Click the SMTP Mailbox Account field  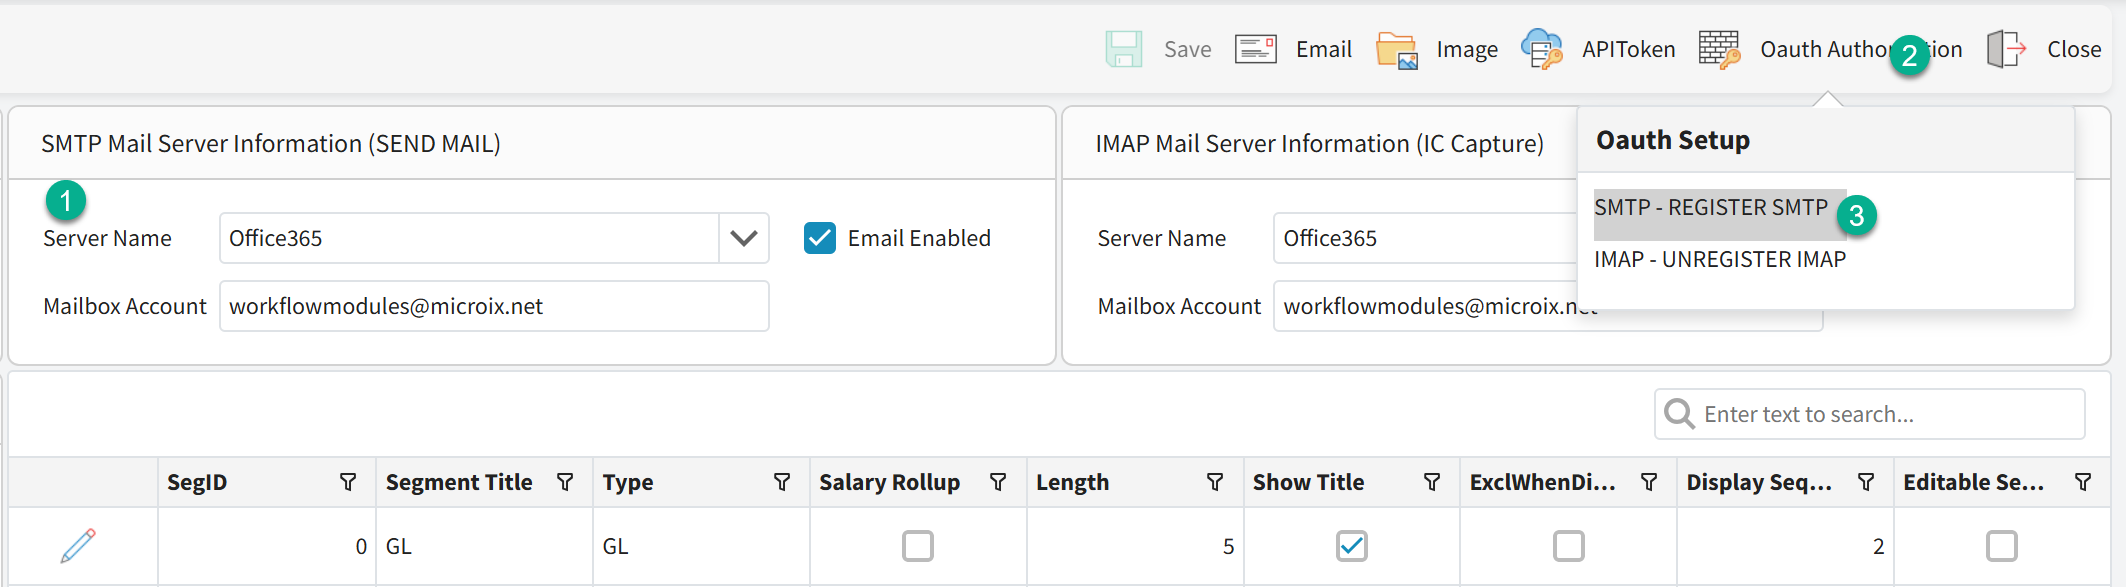(x=493, y=306)
